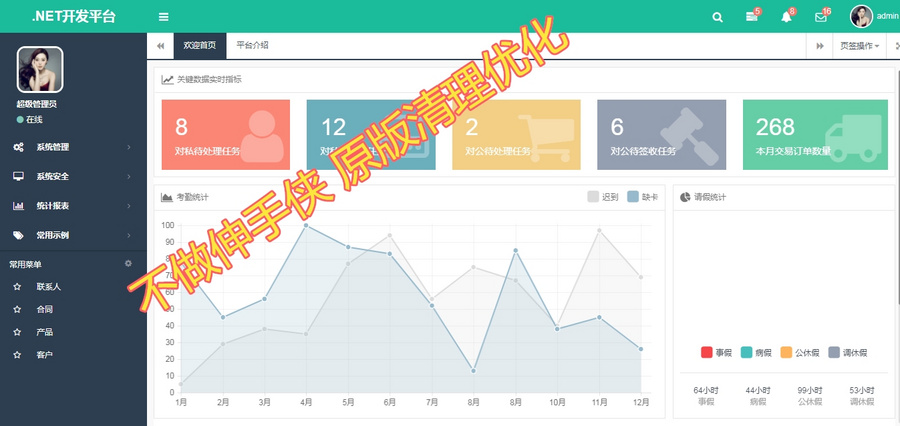Expand the 系统管理 menu chevron

[129, 148]
